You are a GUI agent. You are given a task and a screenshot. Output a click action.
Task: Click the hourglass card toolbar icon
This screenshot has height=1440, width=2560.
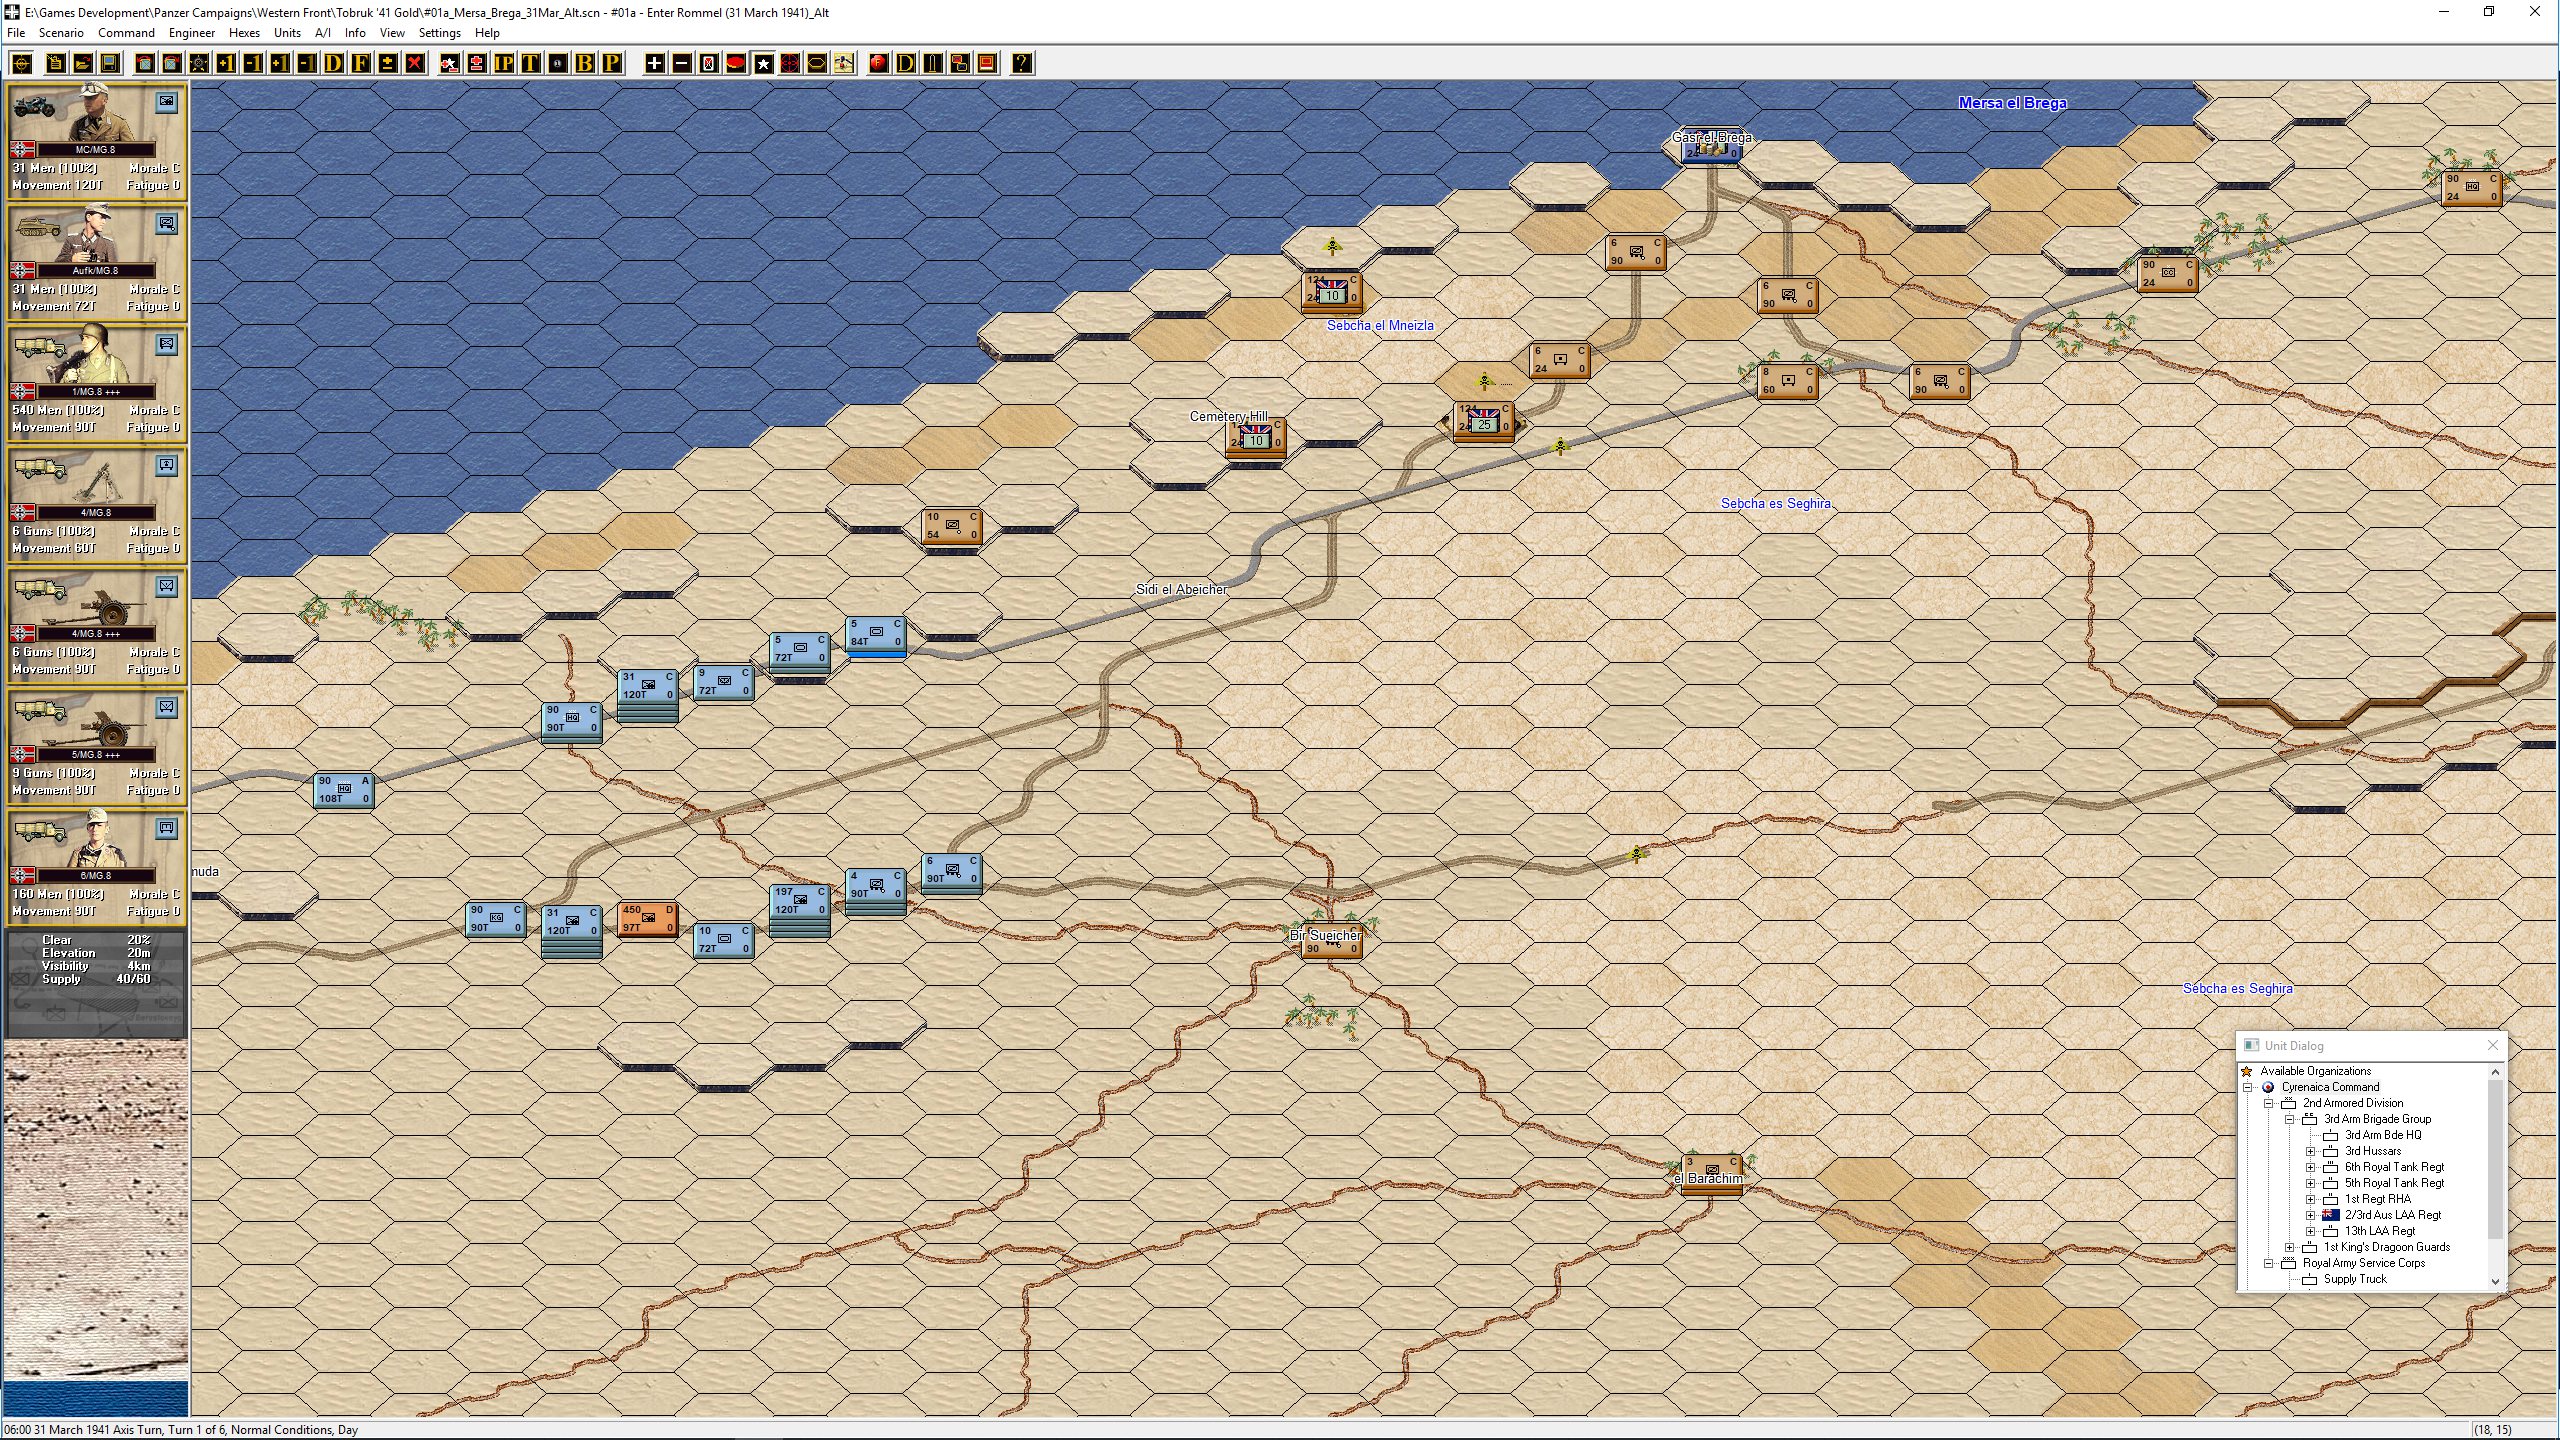(708, 64)
